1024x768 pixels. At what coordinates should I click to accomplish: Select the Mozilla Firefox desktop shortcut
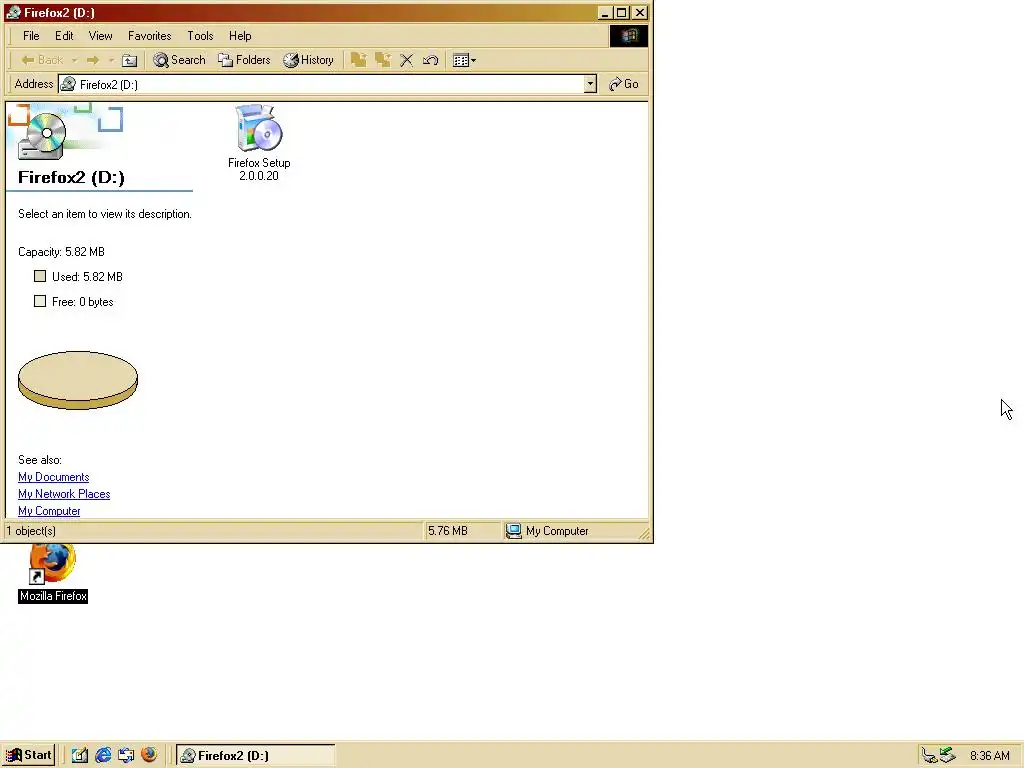point(53,573)
